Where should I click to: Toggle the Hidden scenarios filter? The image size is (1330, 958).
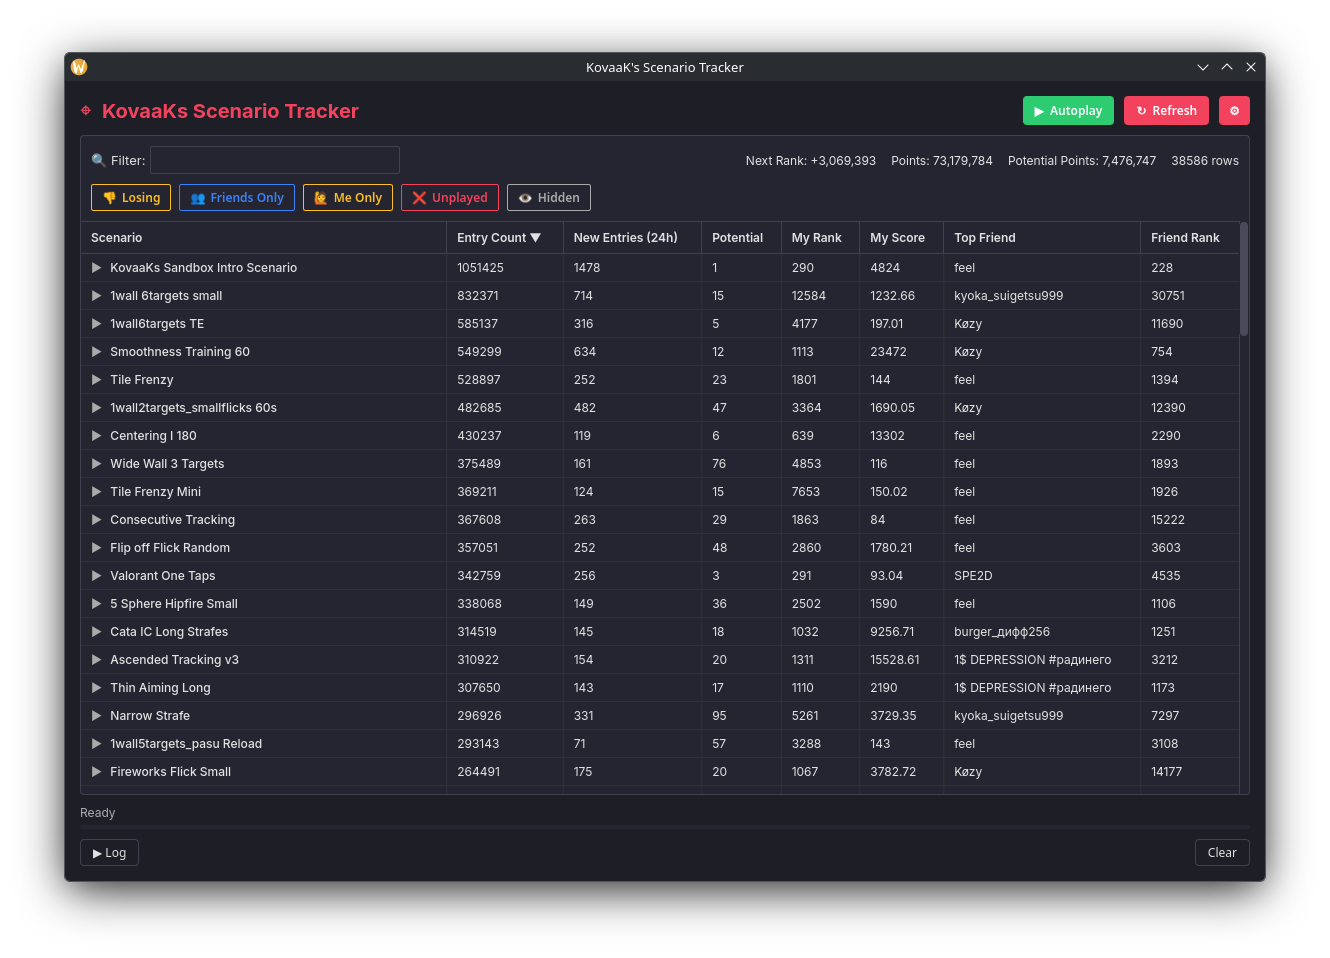click(549, 198)
